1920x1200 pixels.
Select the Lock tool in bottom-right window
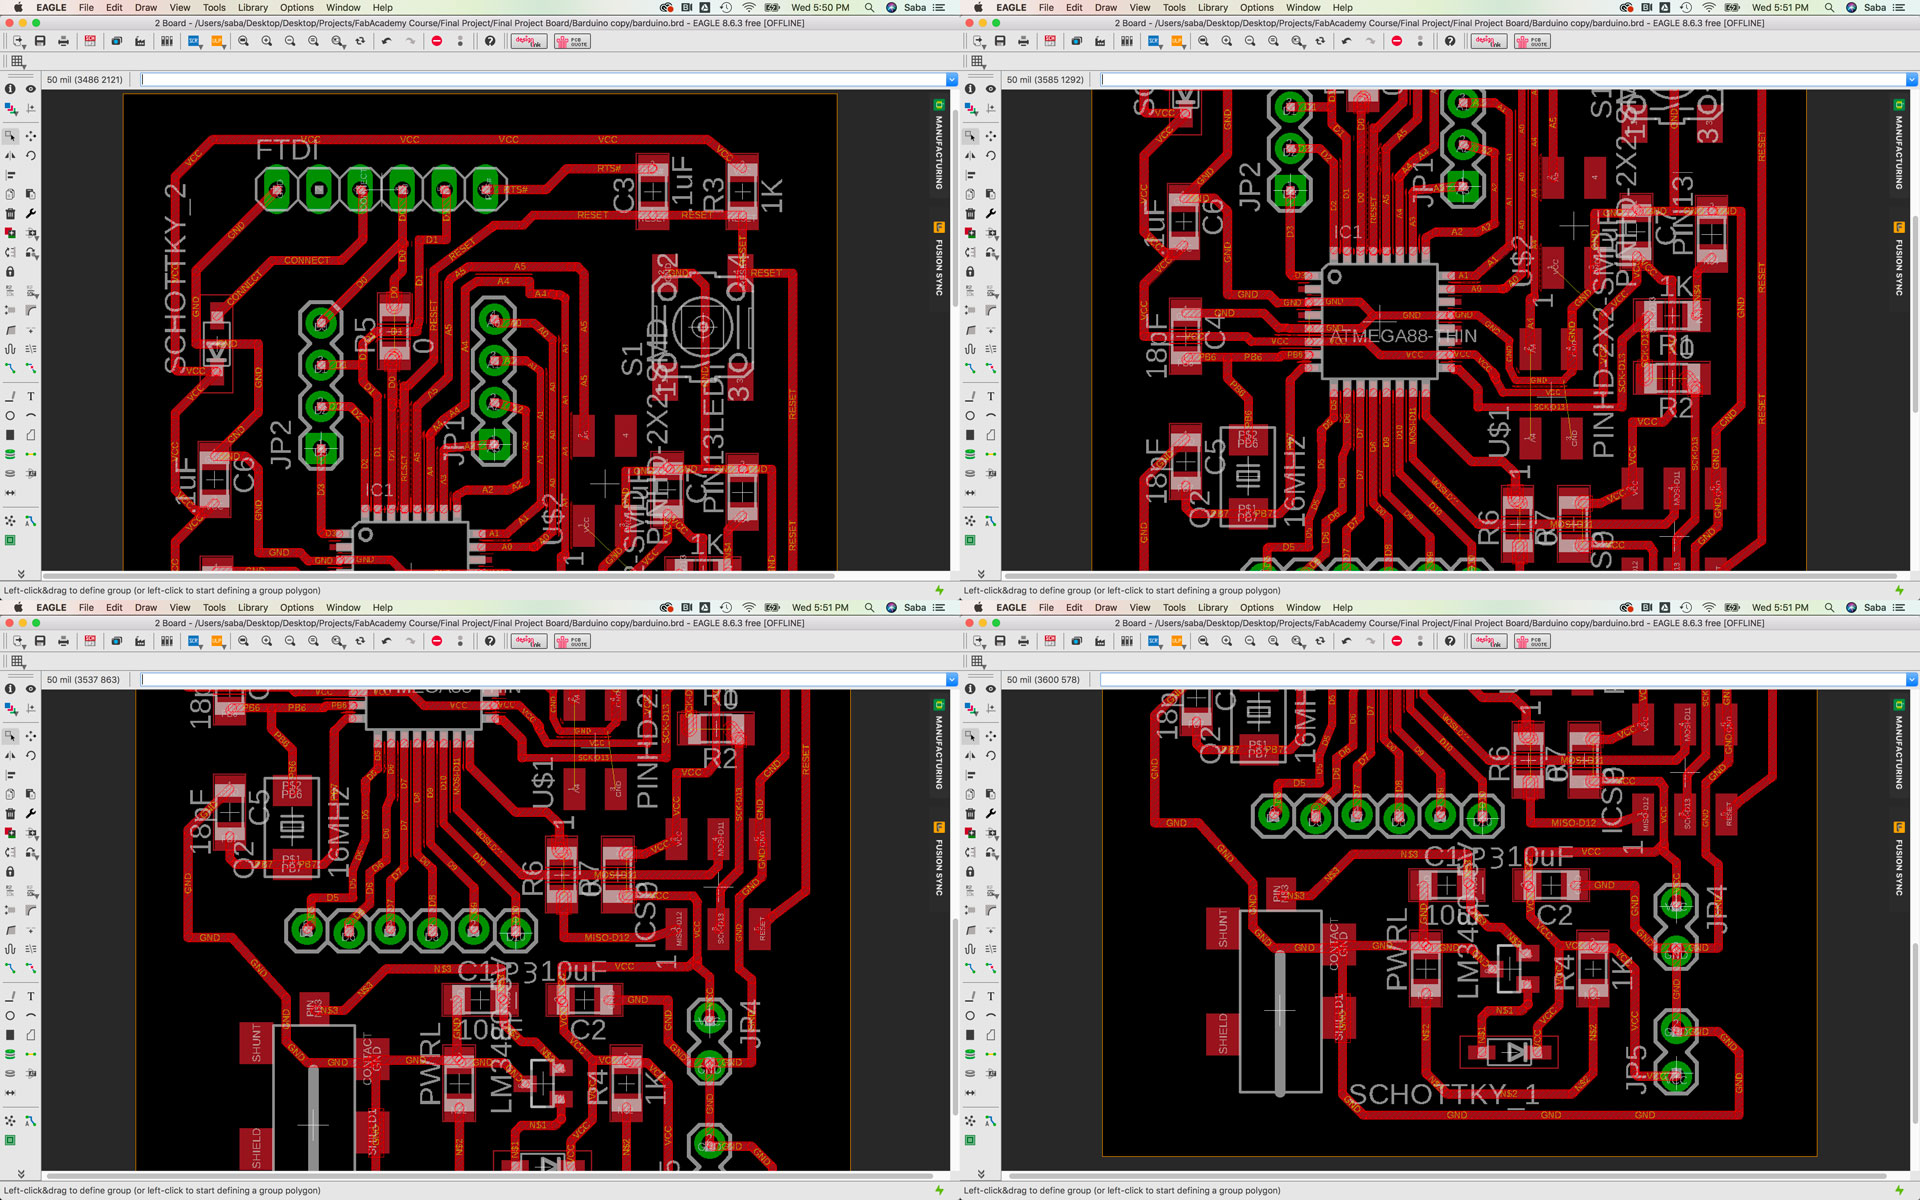click(970, 872)
